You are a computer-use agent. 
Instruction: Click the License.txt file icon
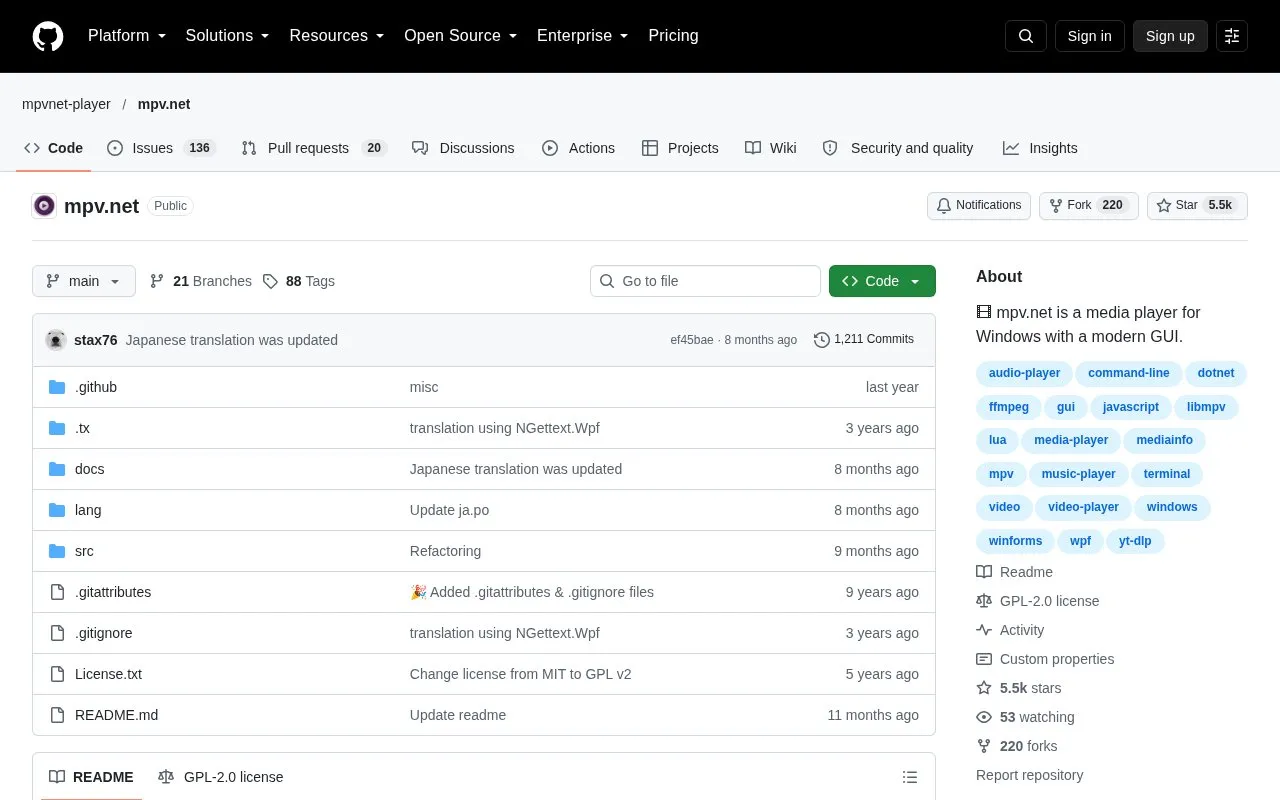click(57, 674)
